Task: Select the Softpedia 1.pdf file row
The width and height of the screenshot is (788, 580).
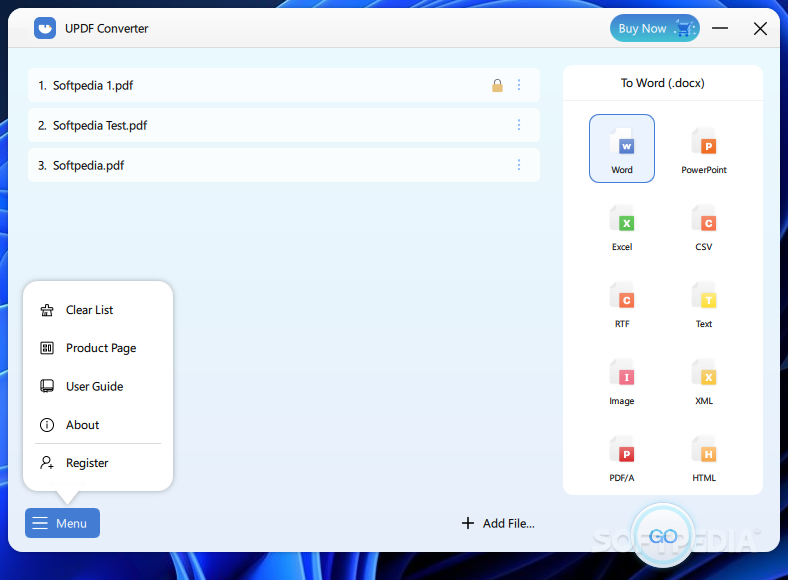Action: coord(284,85)
